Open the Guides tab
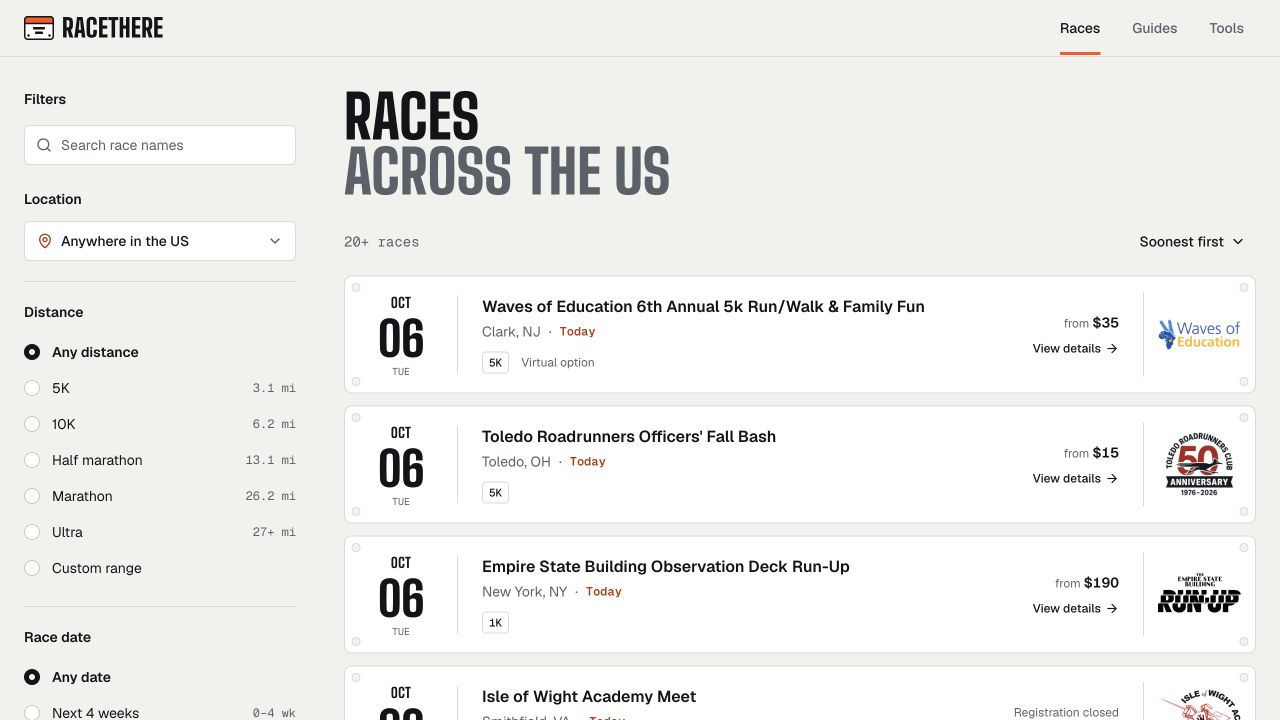The image size is (1280, 720). click(x=1155, y=28)
